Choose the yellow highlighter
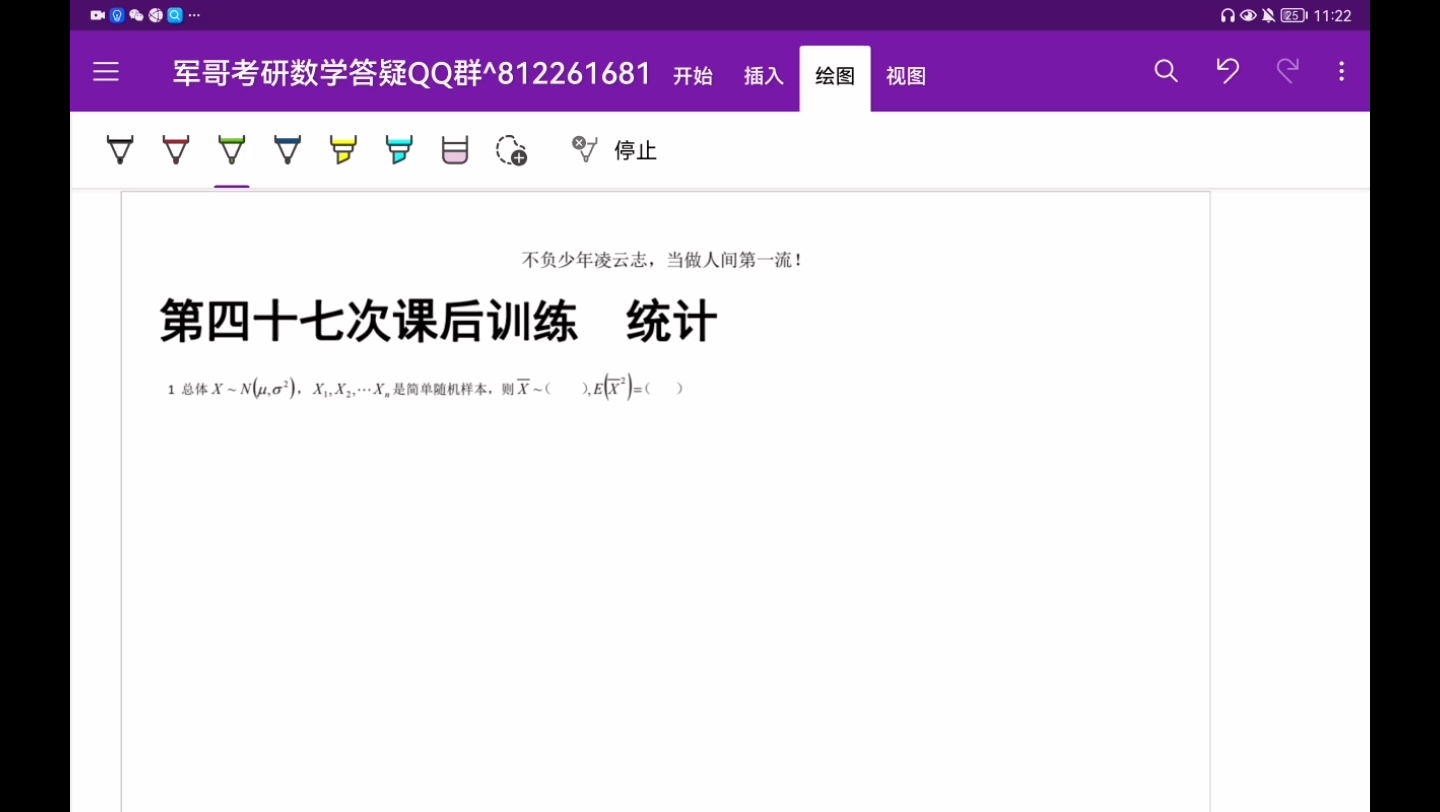Viewport: 1440px width, 812px height. [x=343, y=150]
